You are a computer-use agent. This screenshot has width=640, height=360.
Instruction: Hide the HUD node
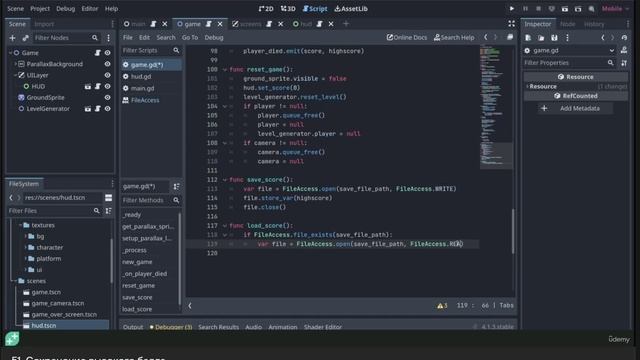click(x=107, y=87)
